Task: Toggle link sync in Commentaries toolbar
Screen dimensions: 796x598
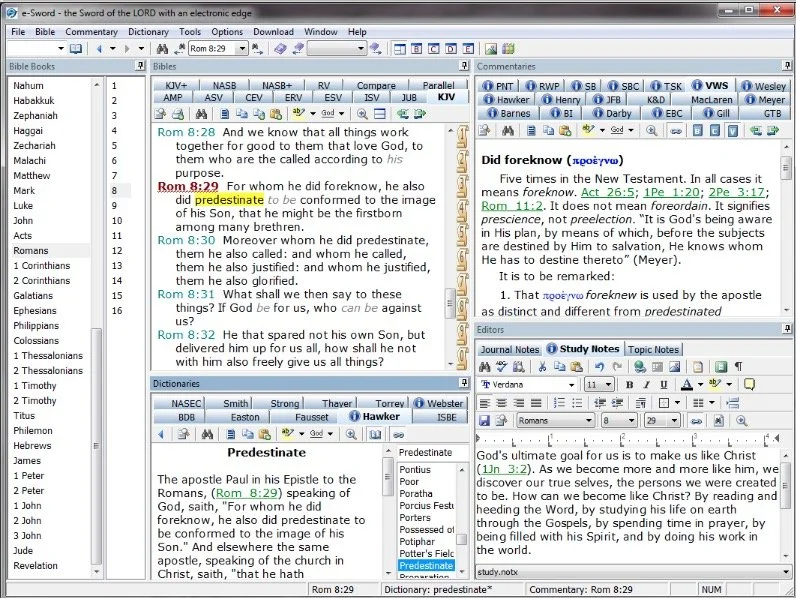Action: coord(675,131)
